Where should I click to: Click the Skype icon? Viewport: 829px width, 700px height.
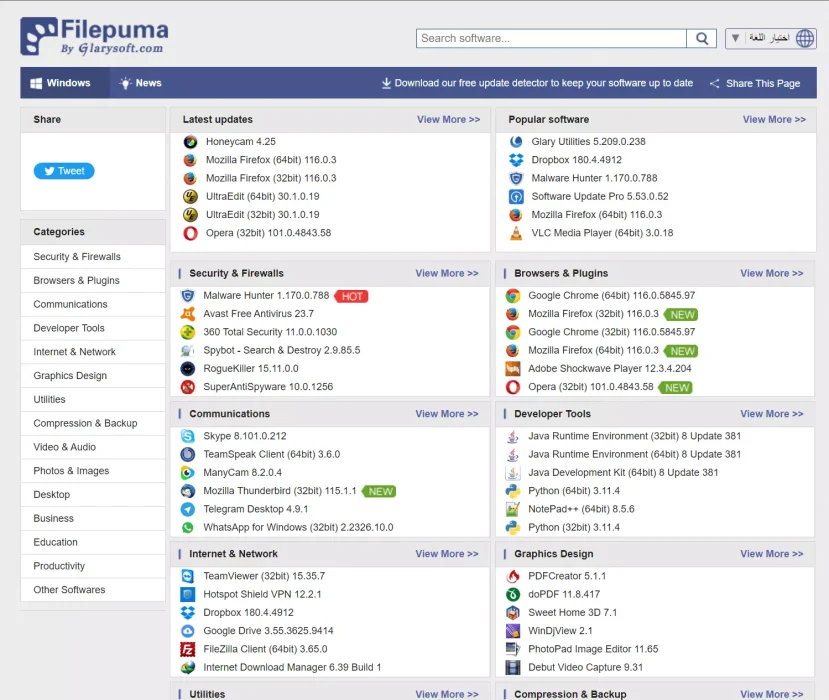pos(188,436)
